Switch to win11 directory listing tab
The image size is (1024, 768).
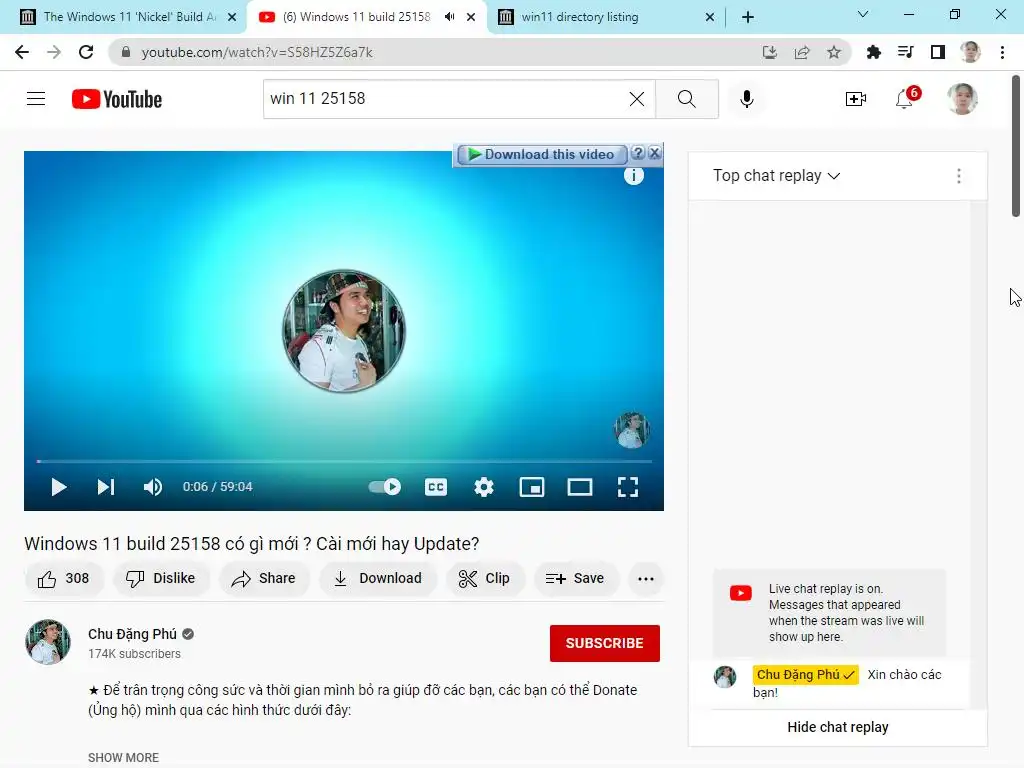pos(605,17)
